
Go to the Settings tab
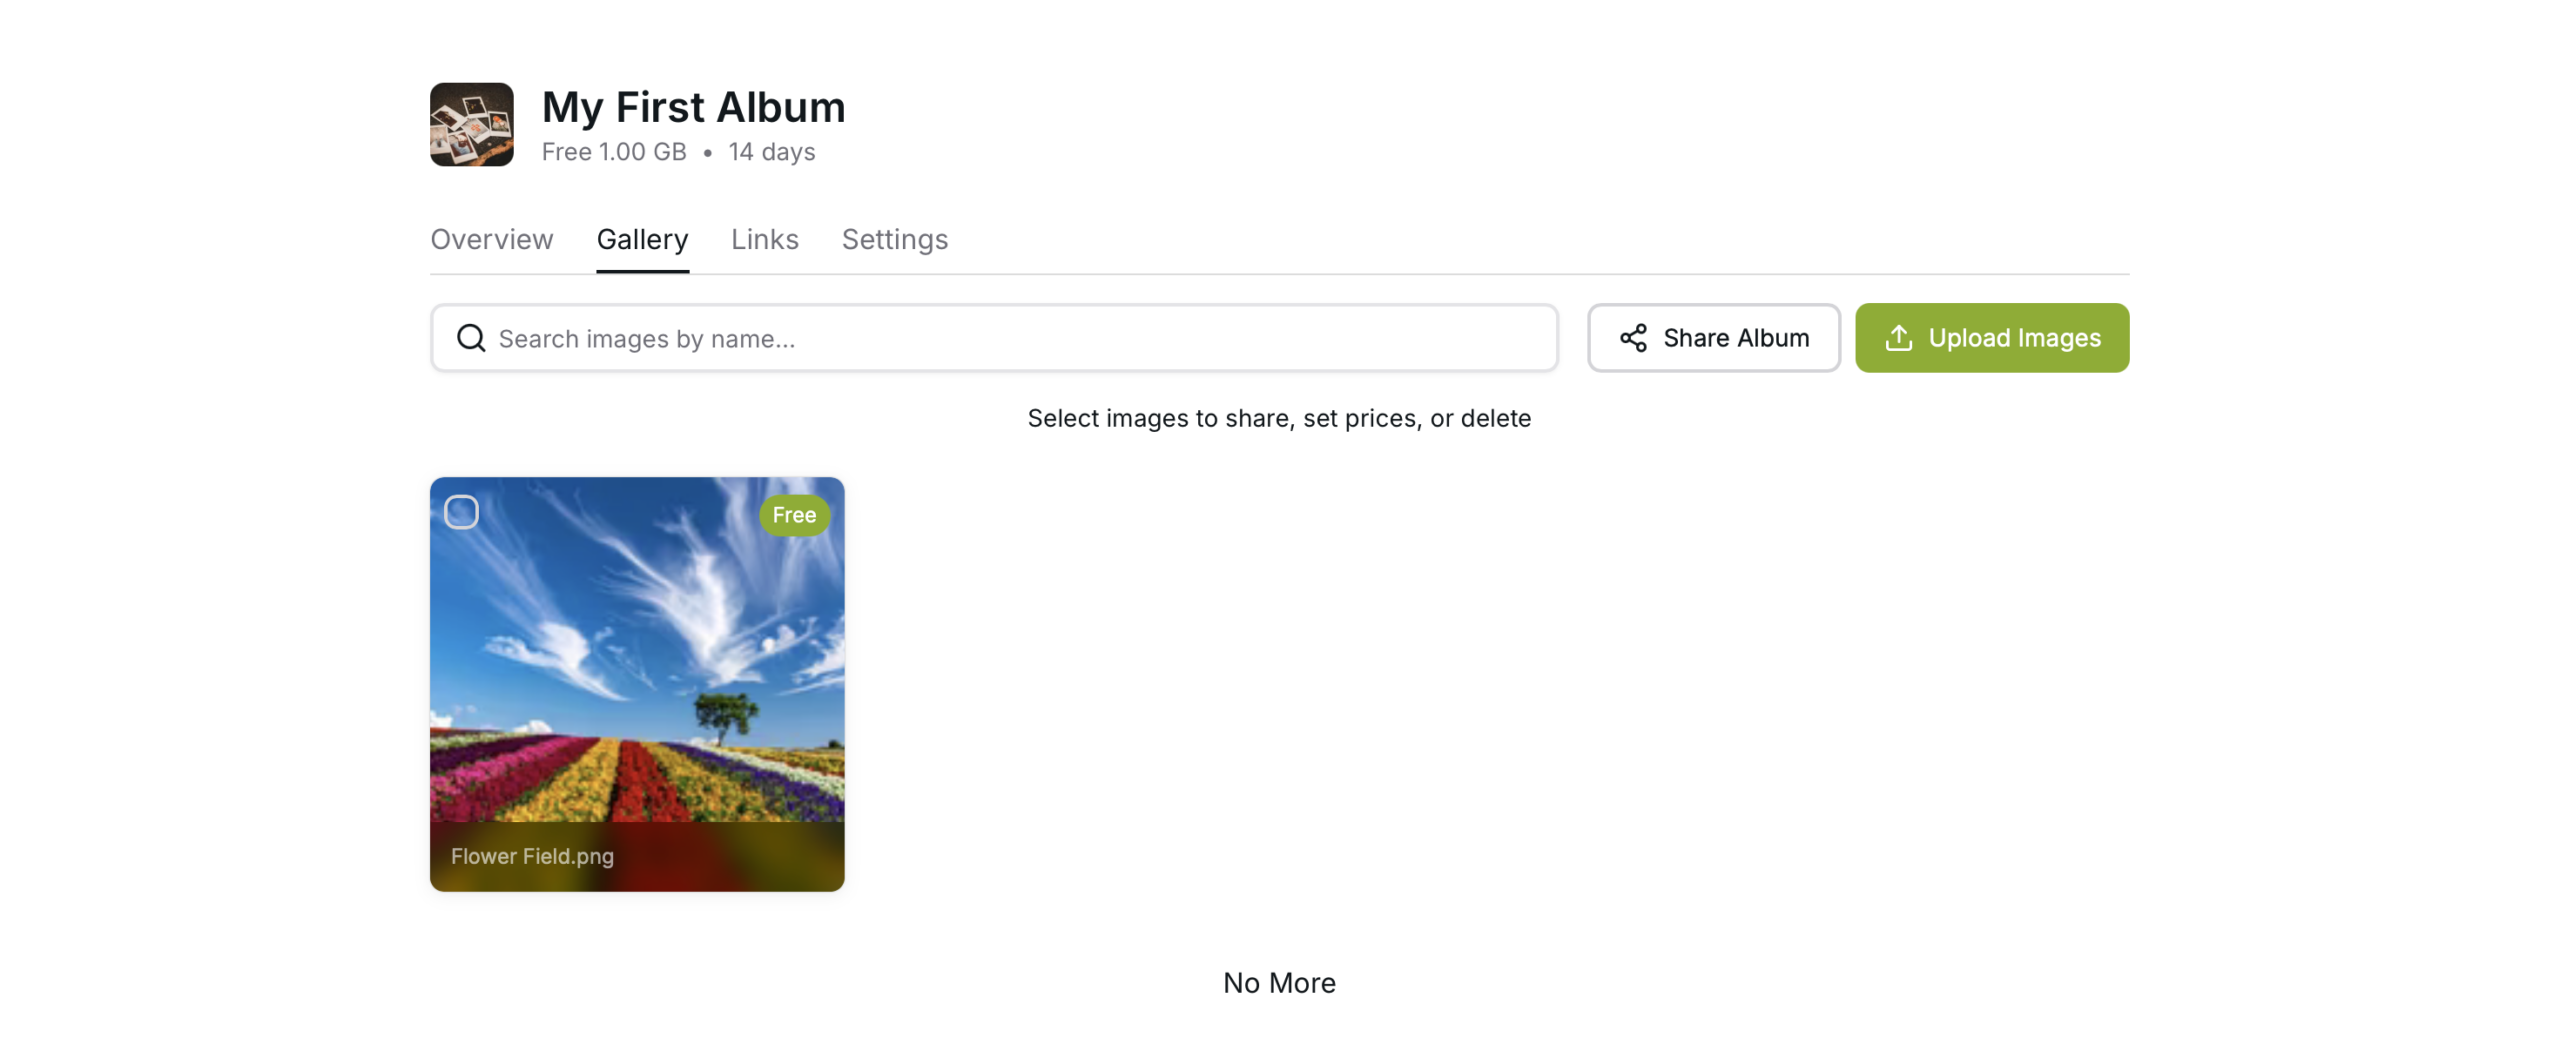[894, 239]
